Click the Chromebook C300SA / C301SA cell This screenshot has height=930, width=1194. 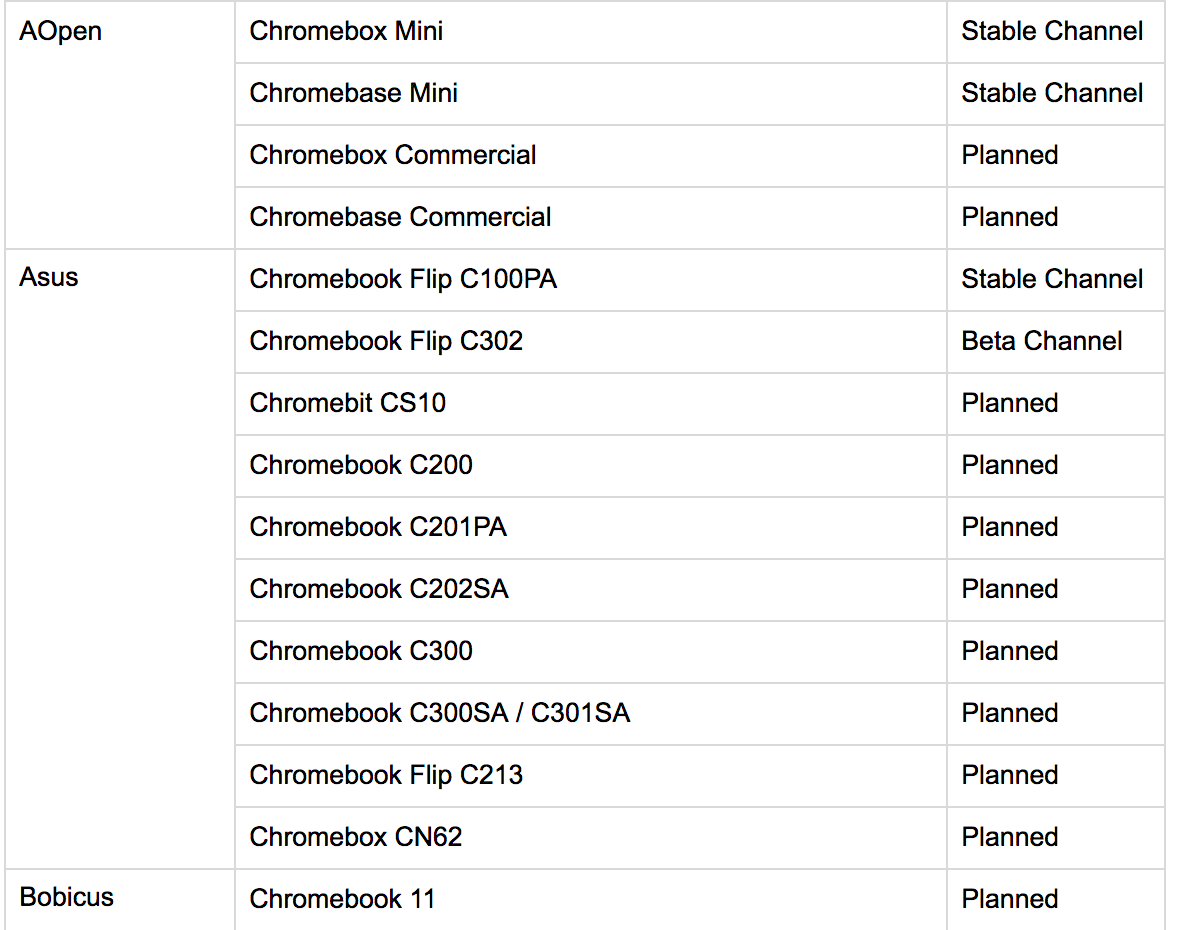[439, 713]
